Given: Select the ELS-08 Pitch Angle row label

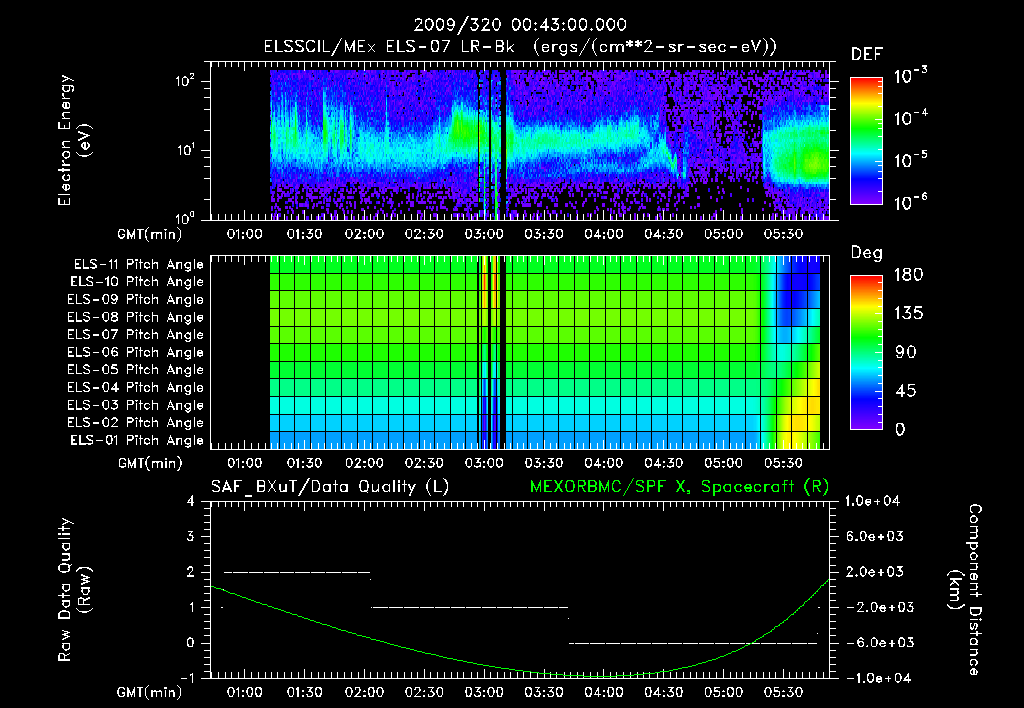Looking at the screenshot, I should pos(136,317).
